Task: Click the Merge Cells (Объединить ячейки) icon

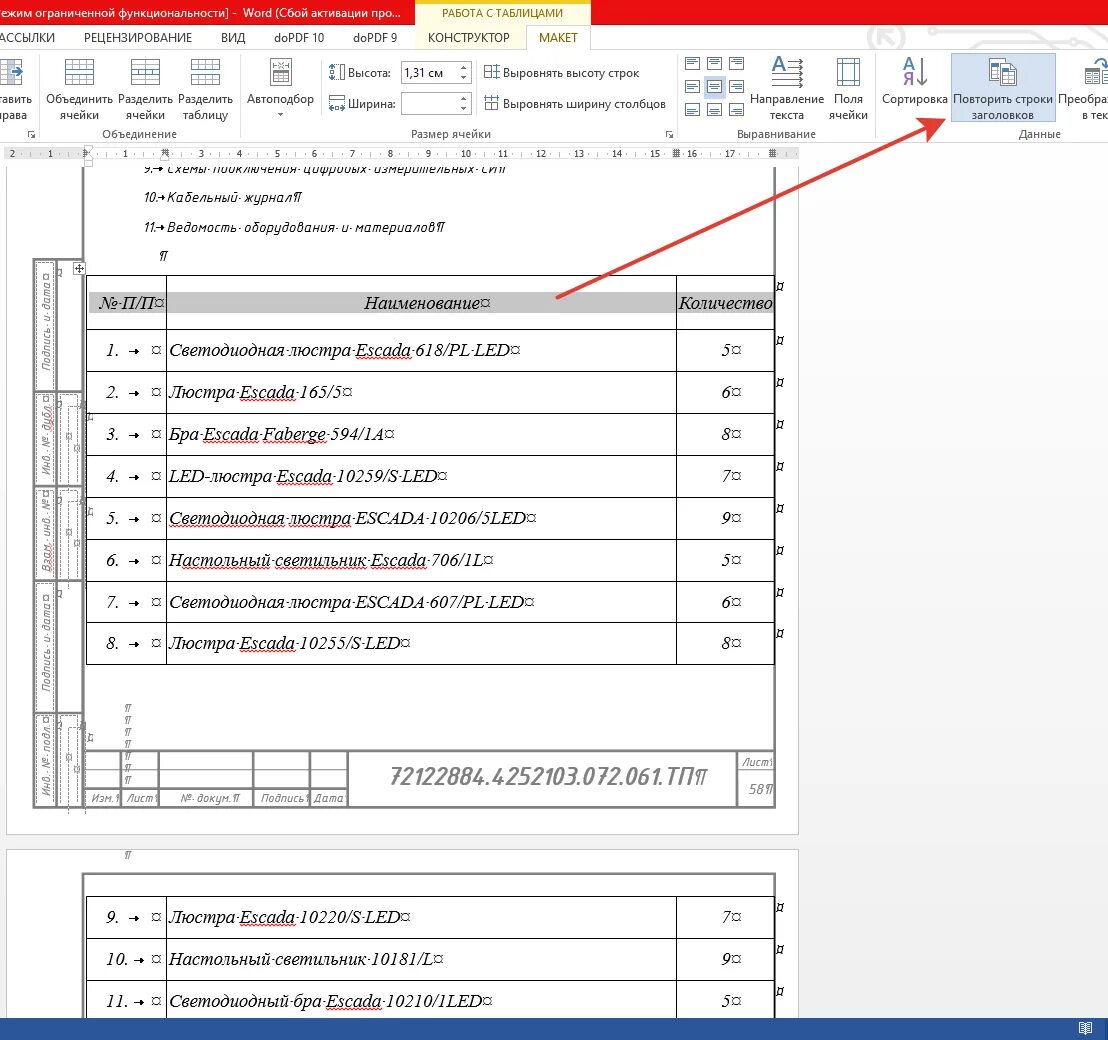Action: coord(79,72)
